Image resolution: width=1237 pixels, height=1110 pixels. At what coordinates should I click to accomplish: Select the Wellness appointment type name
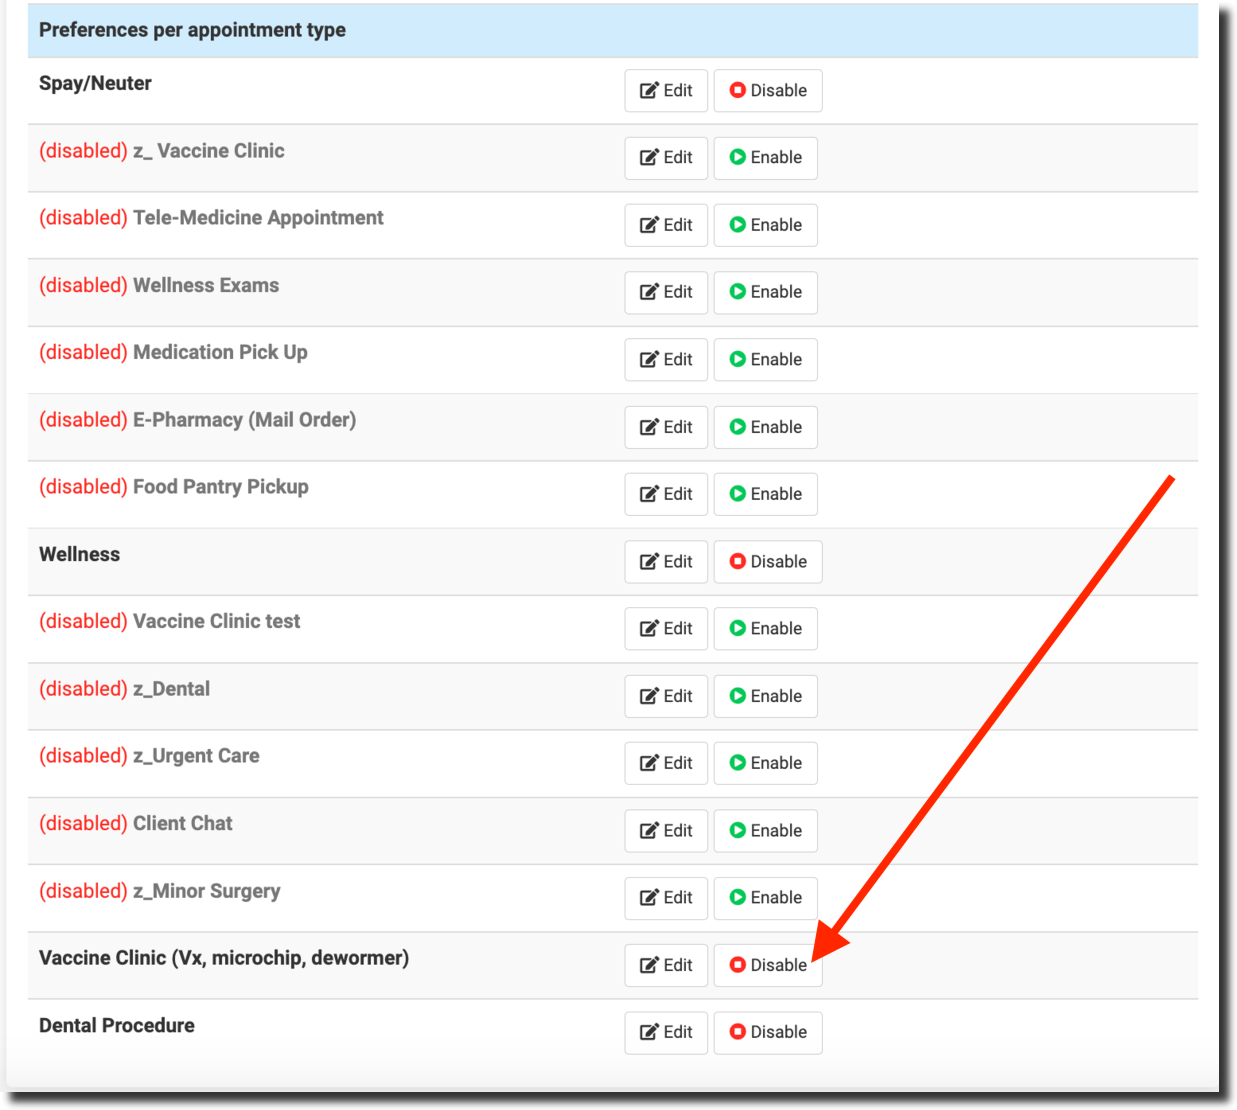[x=79, y=555]
